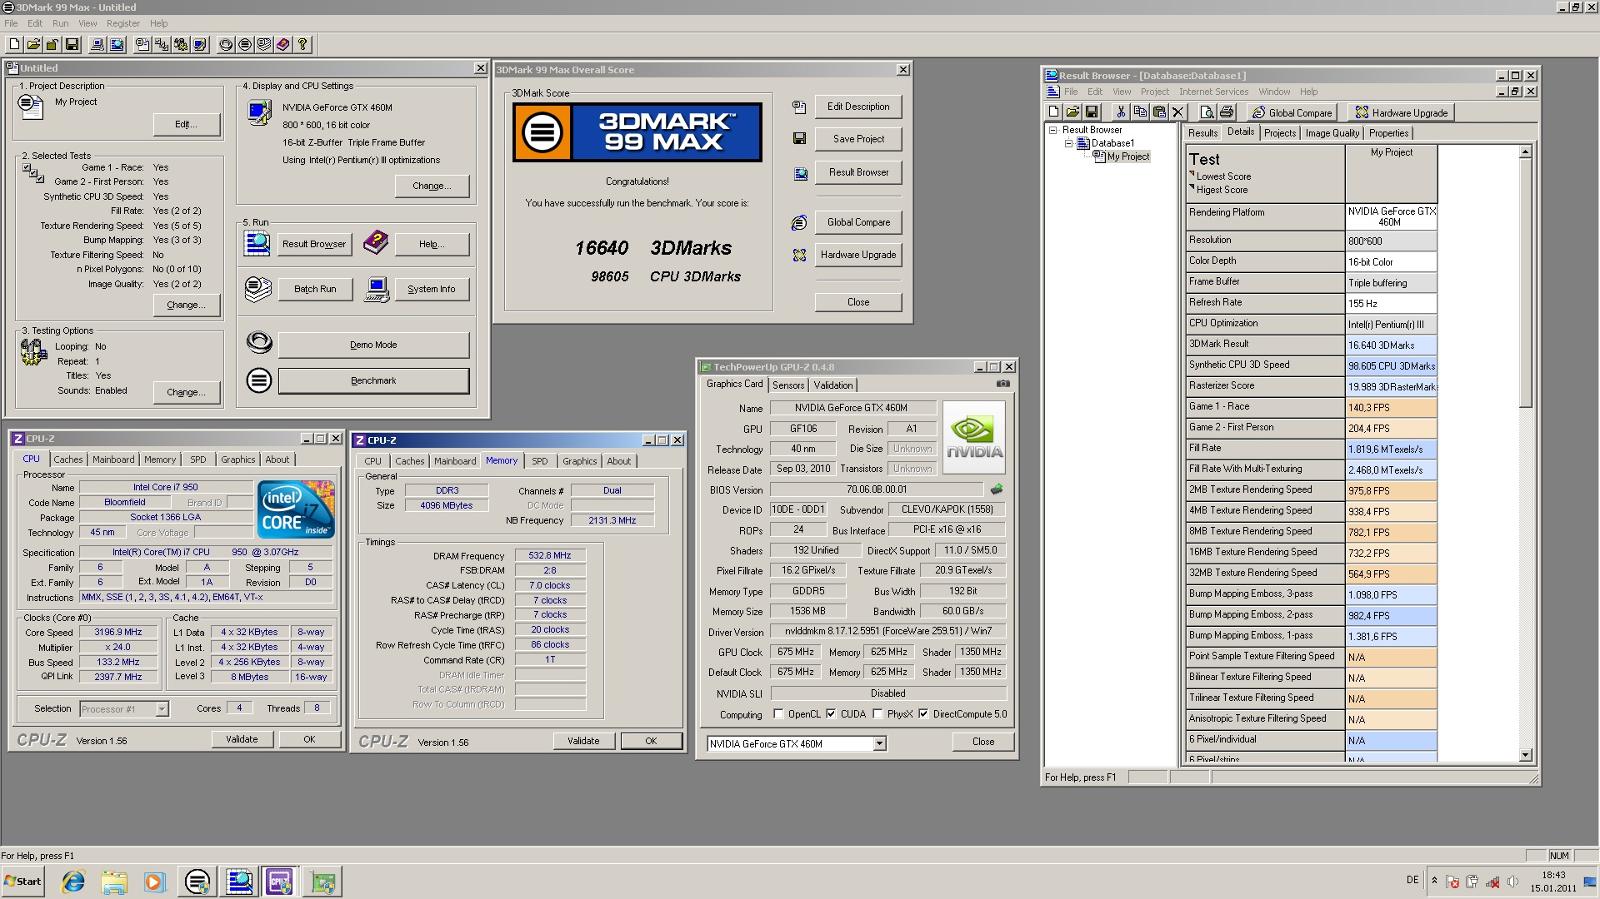The image size is (1600, 899).
Task: Click Hardware Upgrade button in Result Browser toolbar
Action: [1400, 113]
